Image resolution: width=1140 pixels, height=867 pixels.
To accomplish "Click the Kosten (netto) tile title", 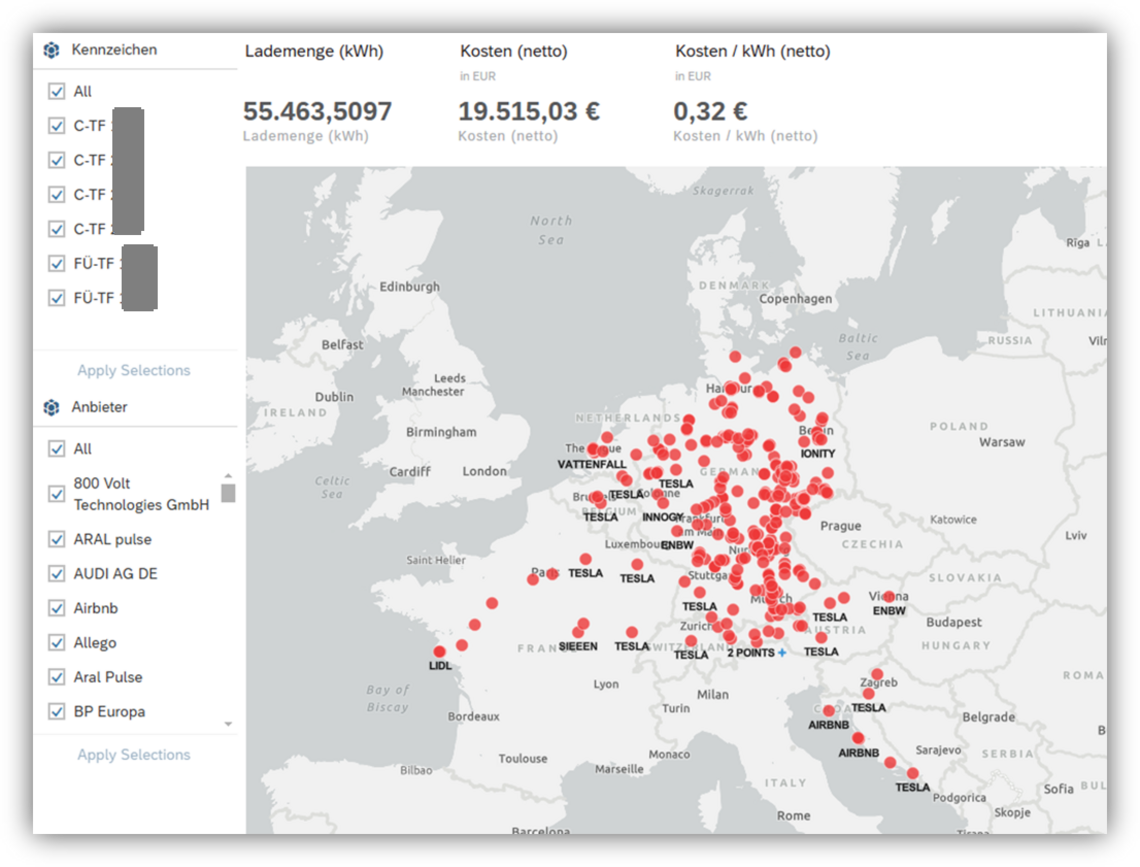I will (513, 52).
